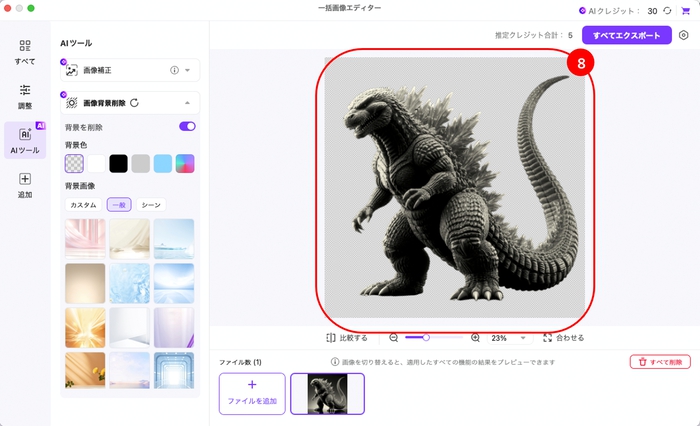
Task: Choose the pale blue ocean background thumbnail
Action: coord(174,239)
